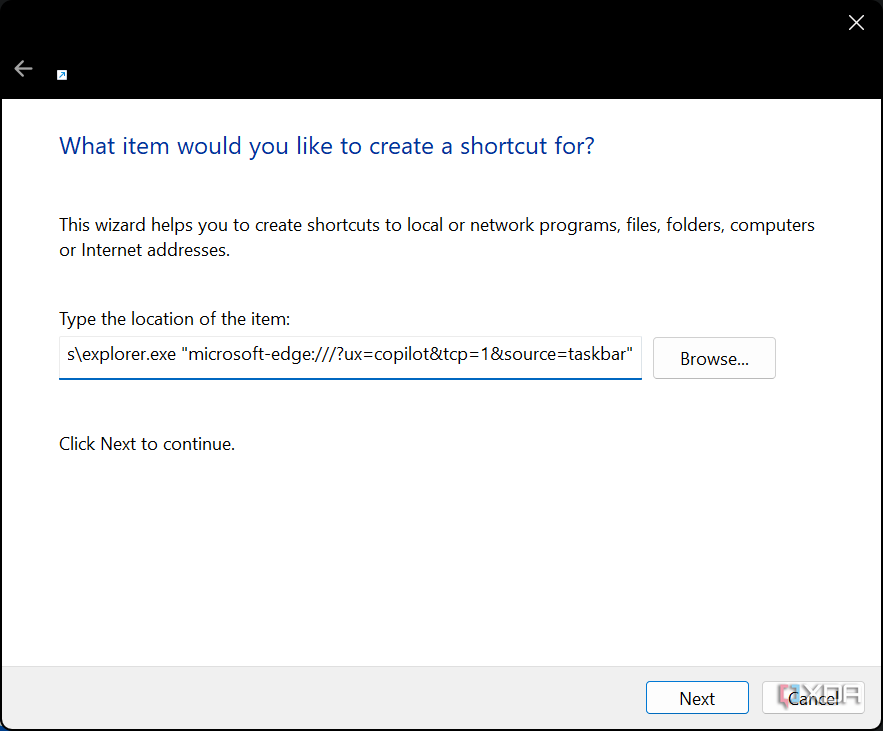
Task: Click the 'or Internet addresses.' text line
Action: [145, 250]
